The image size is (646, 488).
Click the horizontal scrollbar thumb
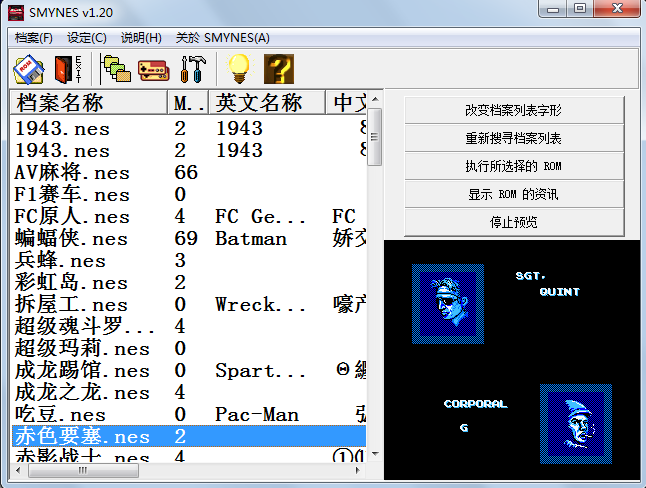pyautogui.click(x=83, y=470)
